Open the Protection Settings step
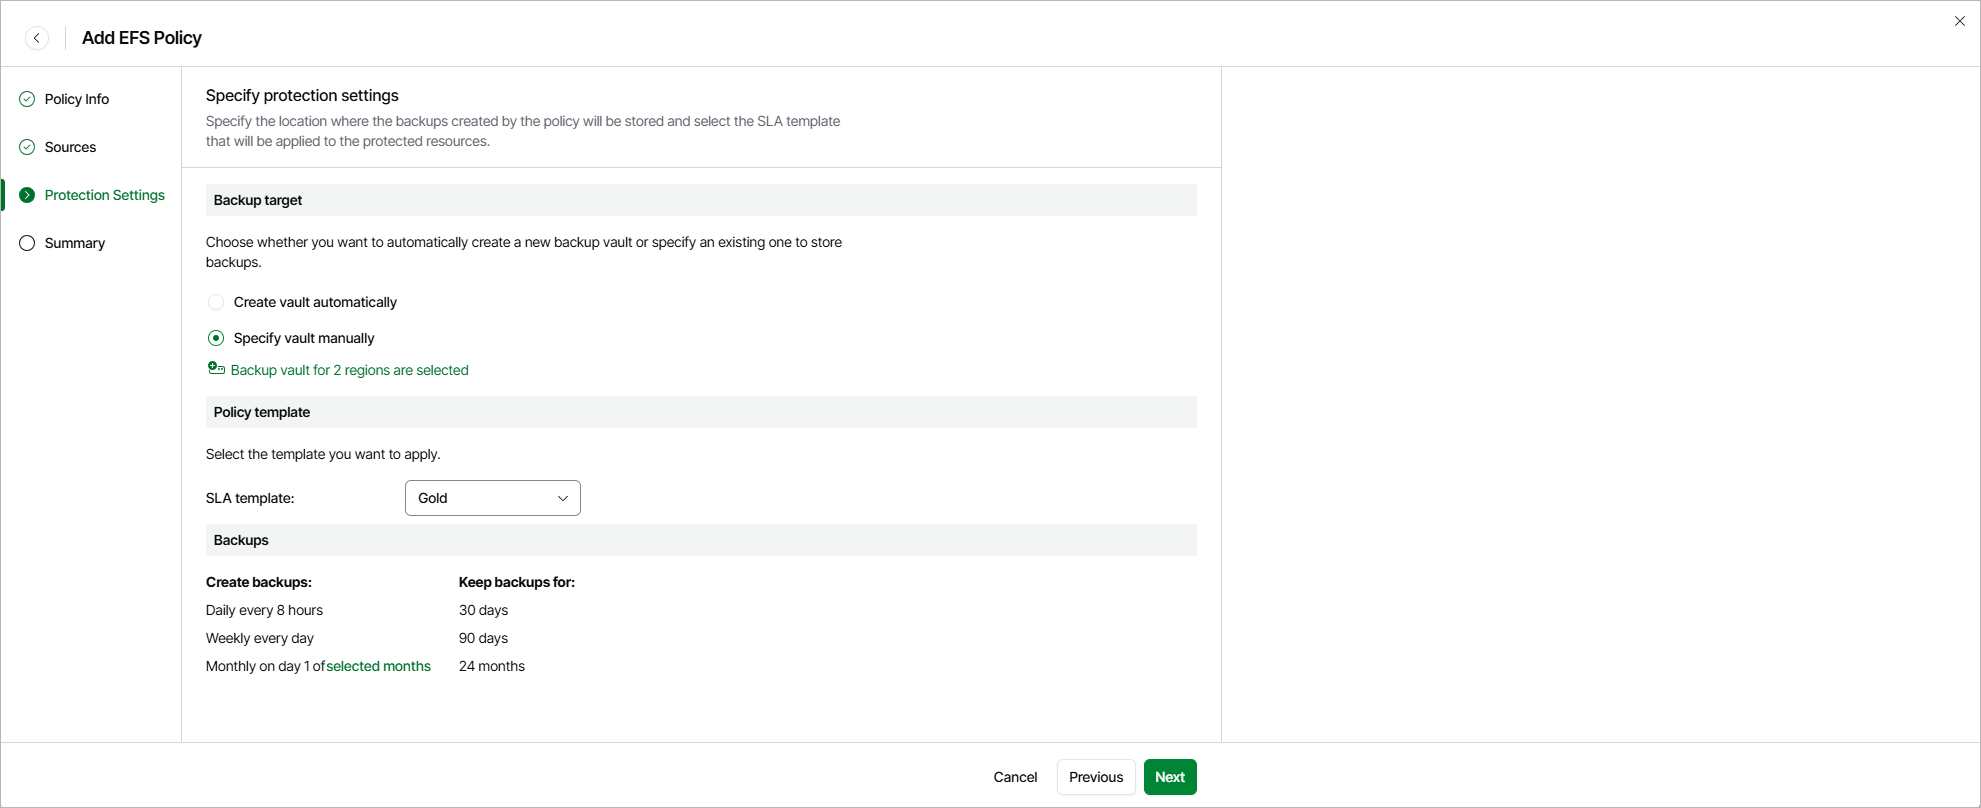Viewport: 1981px width, 808px height. [x=105, y=195]
